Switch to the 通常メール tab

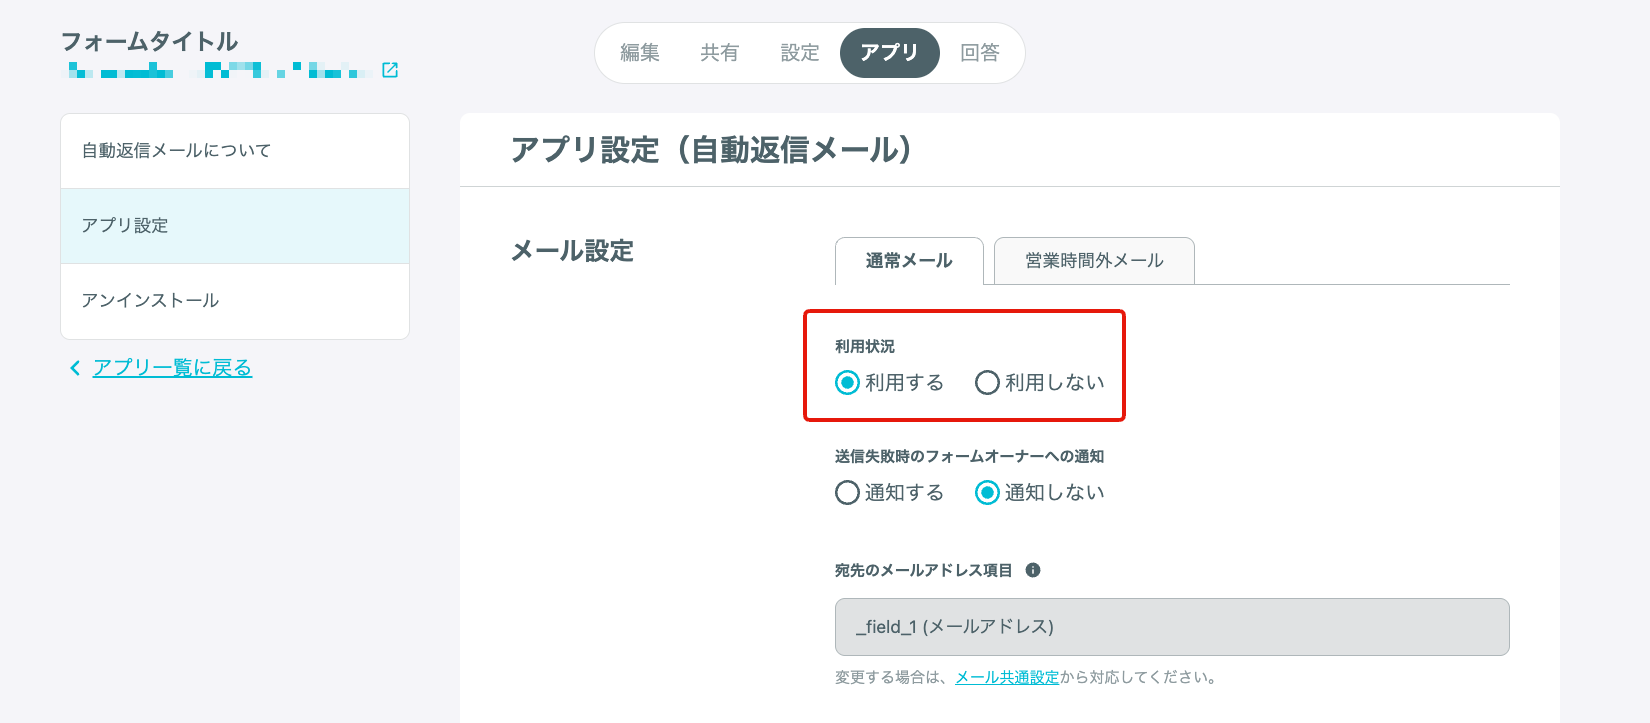click(909, 261)
